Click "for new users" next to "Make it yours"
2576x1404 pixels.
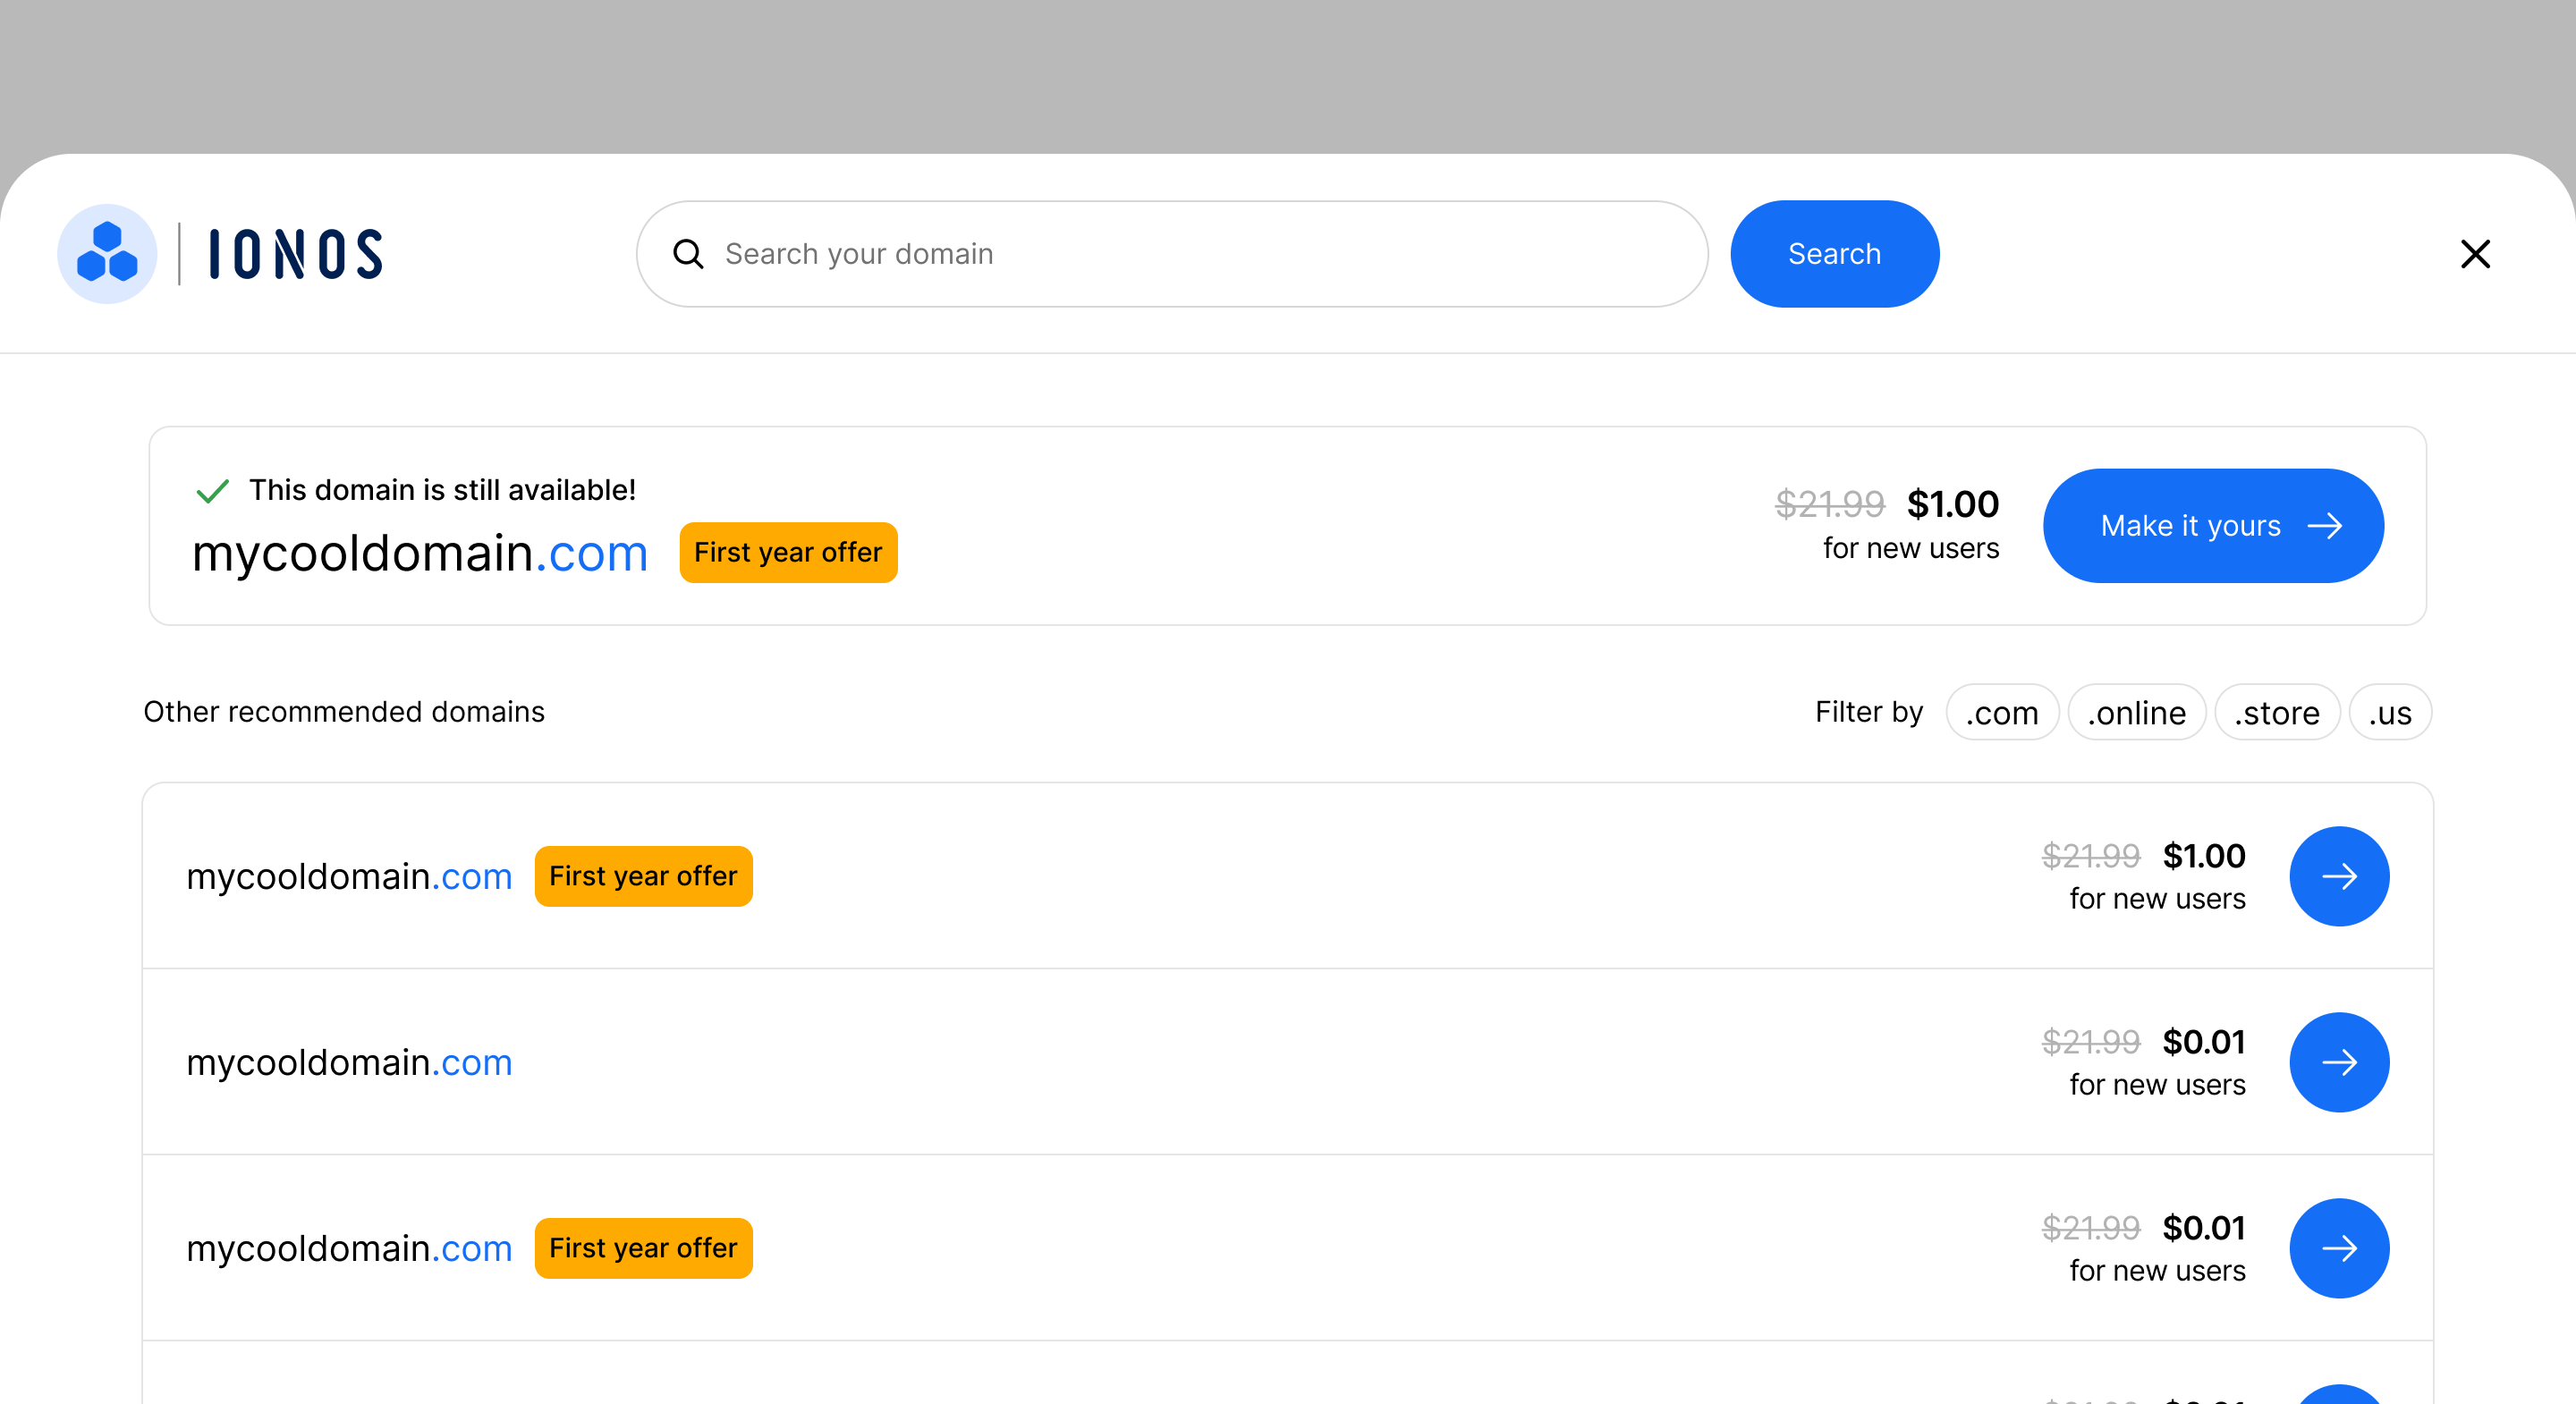tap(1911, 548)
